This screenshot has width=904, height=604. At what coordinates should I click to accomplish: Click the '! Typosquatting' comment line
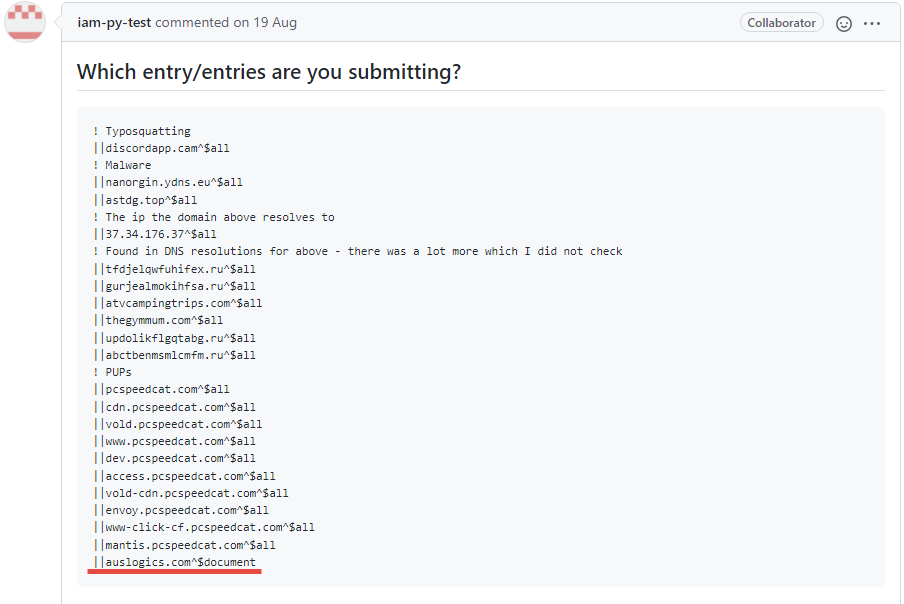(x=142, y=131)
